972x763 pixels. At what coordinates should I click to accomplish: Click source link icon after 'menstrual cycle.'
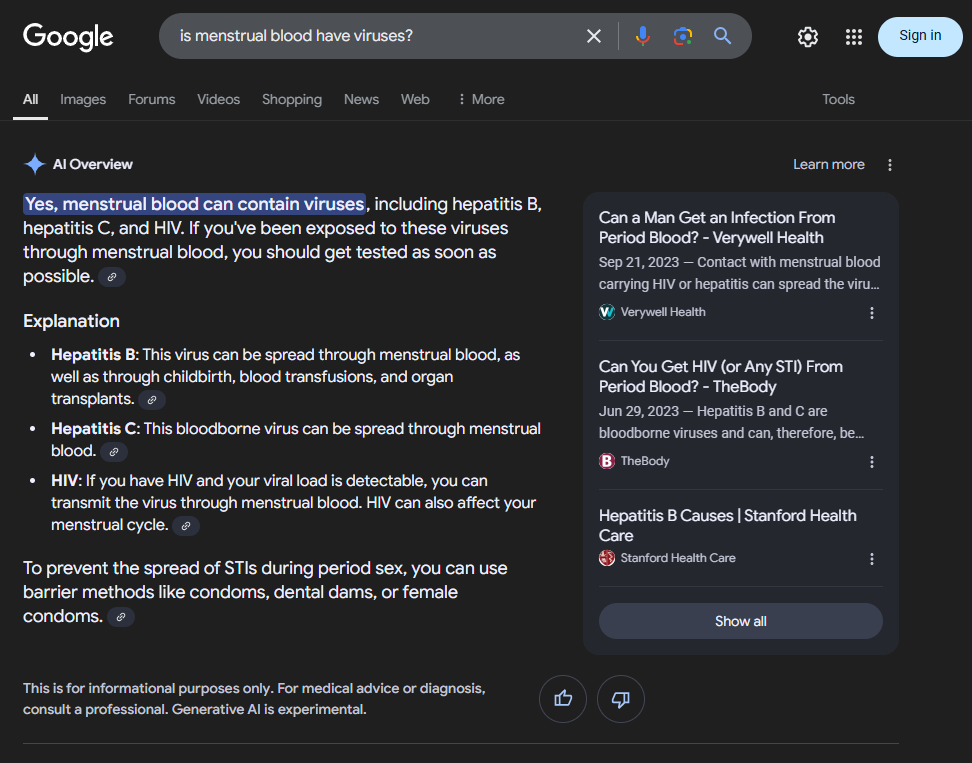pos(186,526)
